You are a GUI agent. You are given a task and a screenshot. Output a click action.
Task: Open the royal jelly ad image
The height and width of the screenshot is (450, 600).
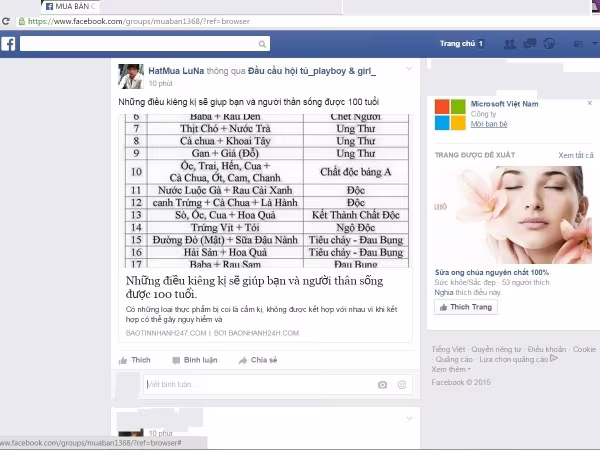point(513,215)
